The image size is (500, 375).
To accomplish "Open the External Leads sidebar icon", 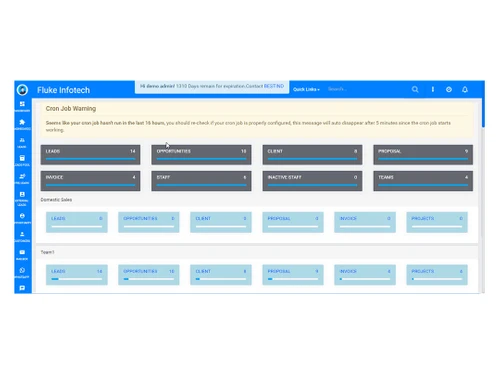I will (22, 194).
